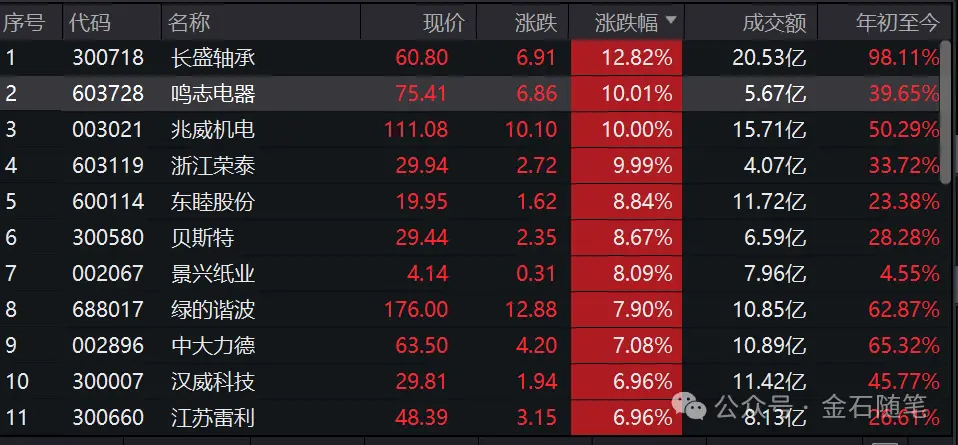Click the 涨跌 column header
The width and height of the screenshot is (958, 445).
coord(535,22)
